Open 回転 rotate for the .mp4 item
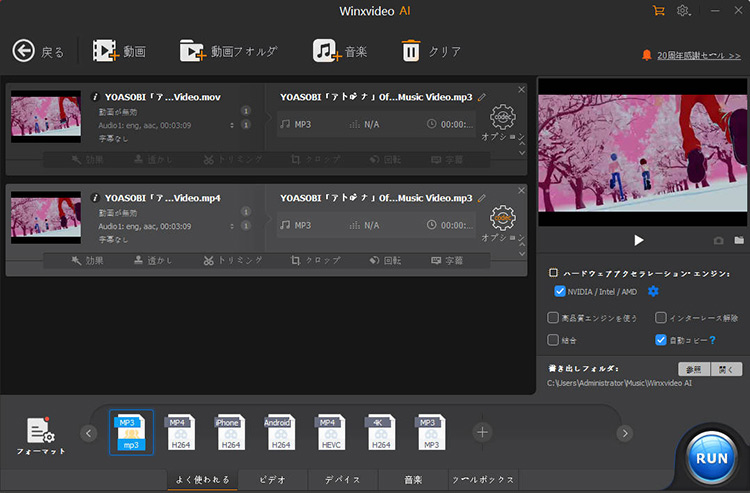750x493 pixels. tap(385, 261)
